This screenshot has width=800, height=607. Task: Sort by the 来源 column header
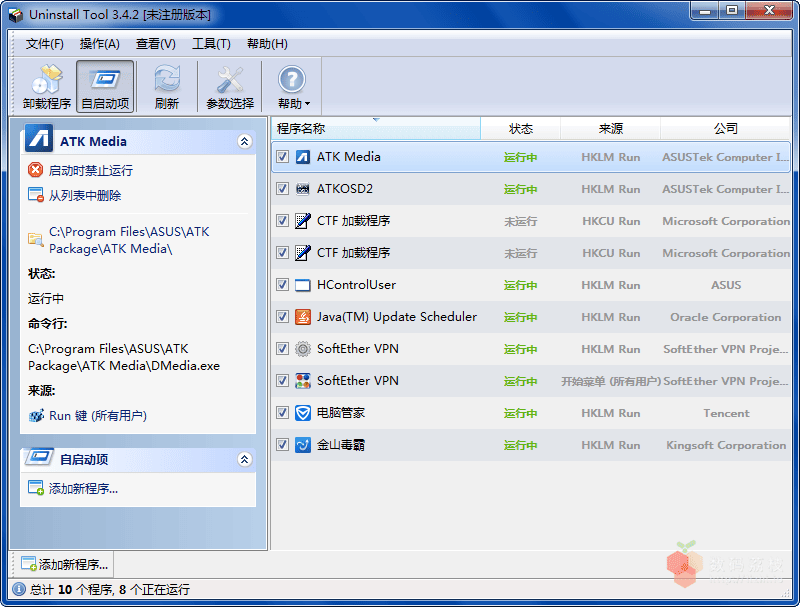click(611, 129)
